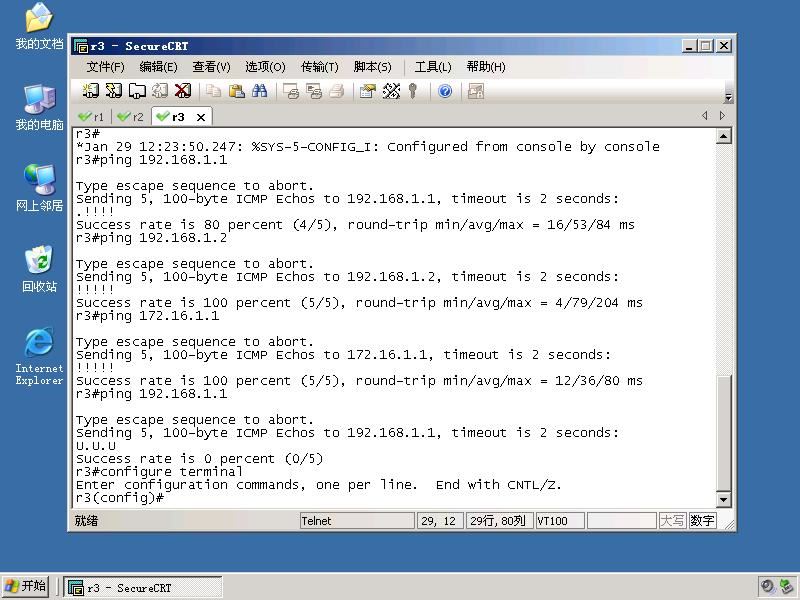
Task: Click the tab scroll right arrow
Action: 722,116
